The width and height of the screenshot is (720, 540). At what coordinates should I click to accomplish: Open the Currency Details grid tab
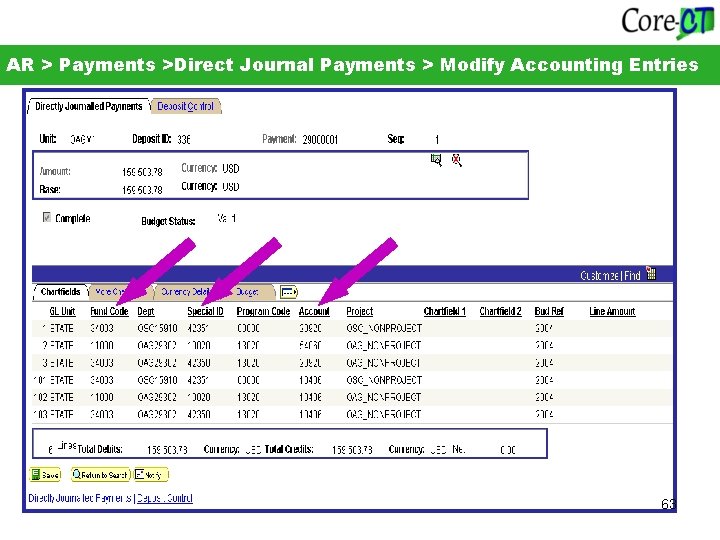pyautogui.click(x=186, y=292)
